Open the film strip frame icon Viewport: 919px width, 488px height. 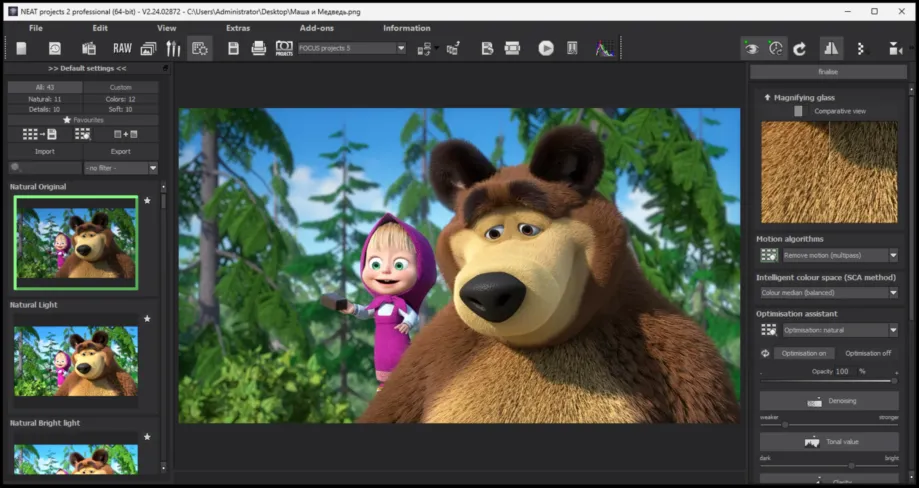(x=512, y=48)
